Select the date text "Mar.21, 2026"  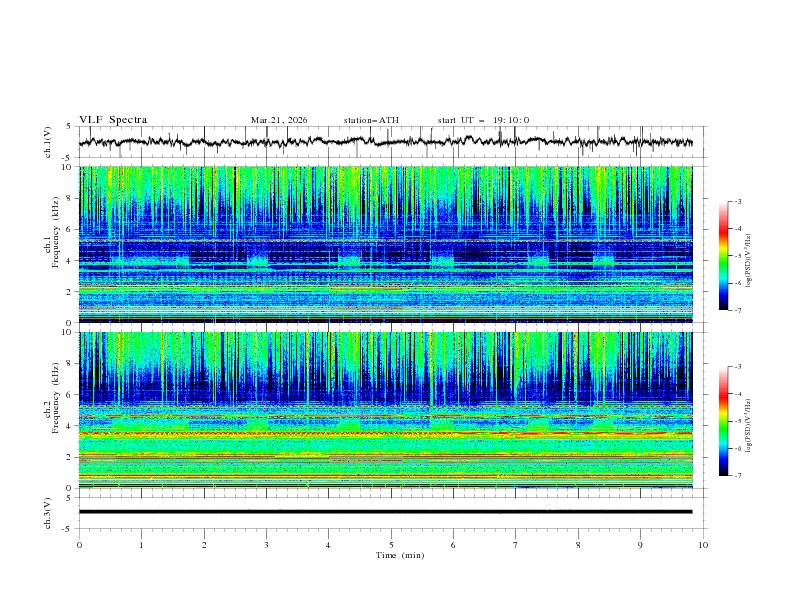[279, 120]
